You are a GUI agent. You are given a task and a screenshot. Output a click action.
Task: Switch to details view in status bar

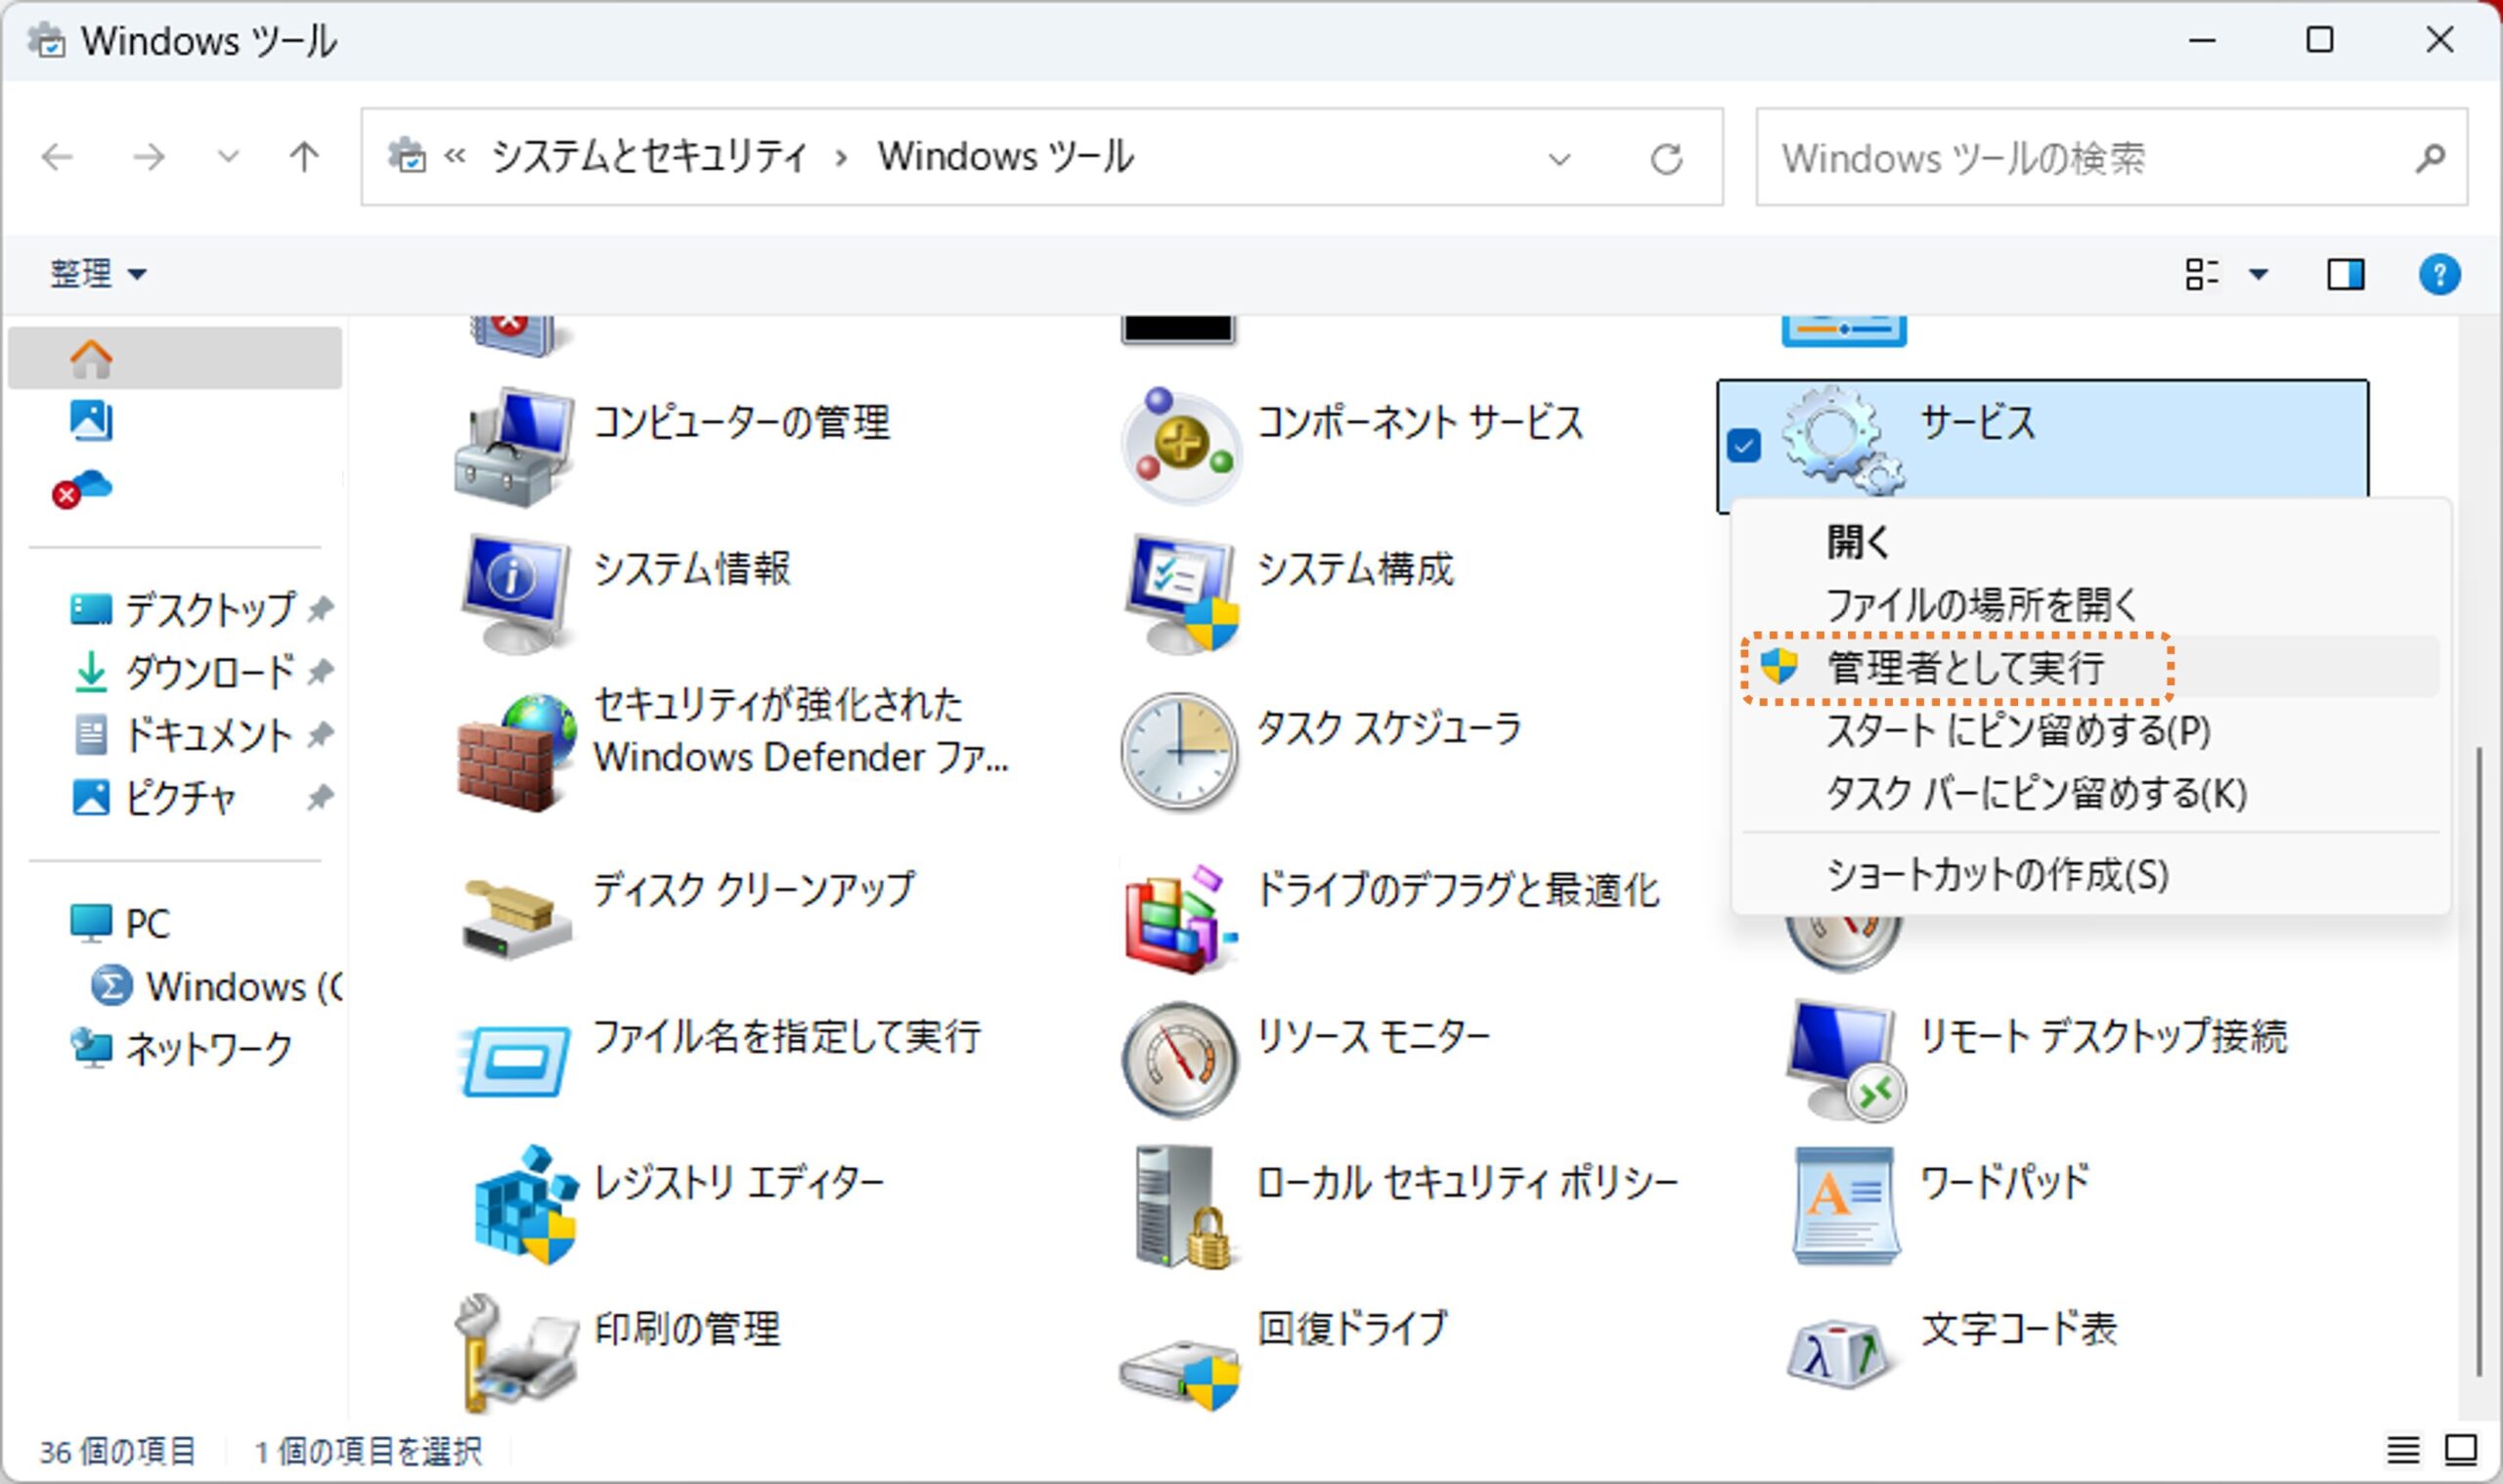(2403, 1449)
